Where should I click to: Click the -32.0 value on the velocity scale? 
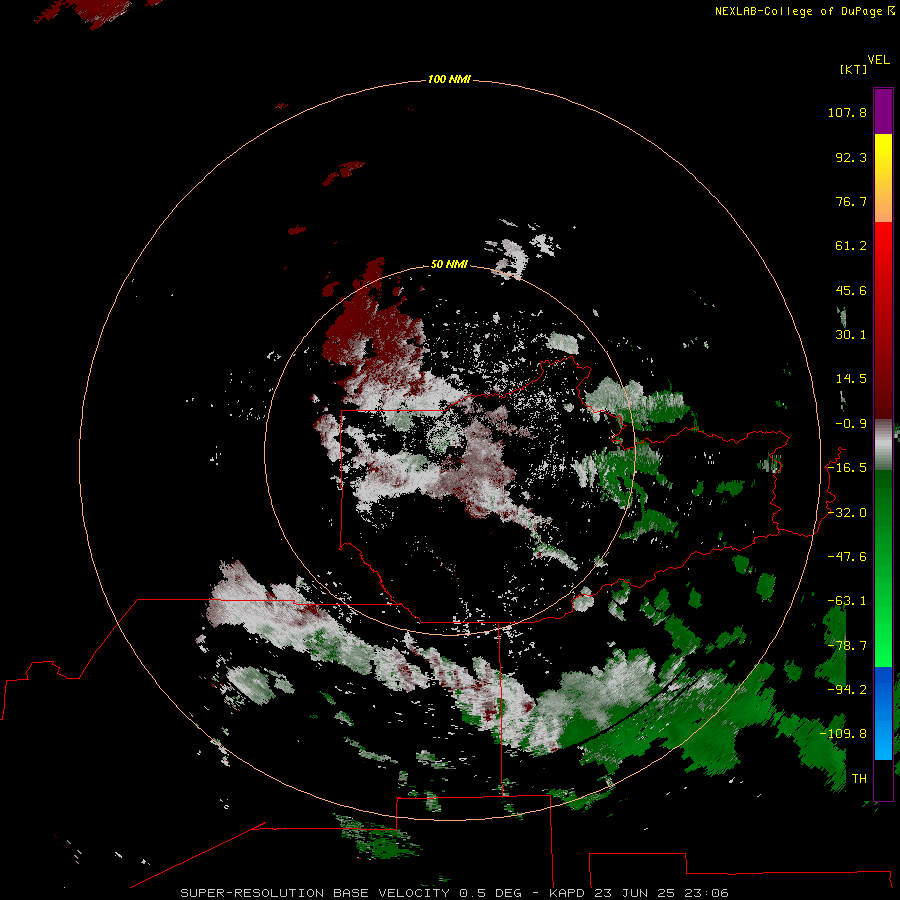tap(847, 513)
